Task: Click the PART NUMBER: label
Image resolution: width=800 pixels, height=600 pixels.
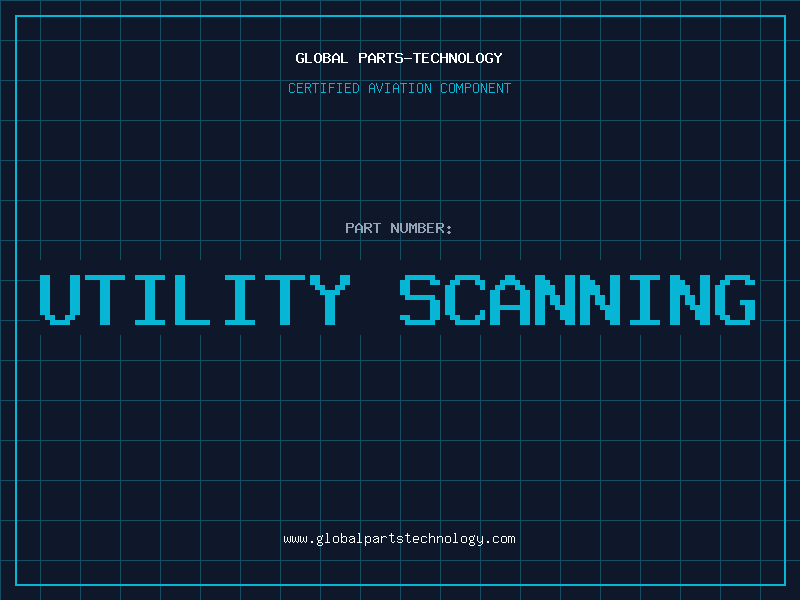Action: tap(399, 228)
